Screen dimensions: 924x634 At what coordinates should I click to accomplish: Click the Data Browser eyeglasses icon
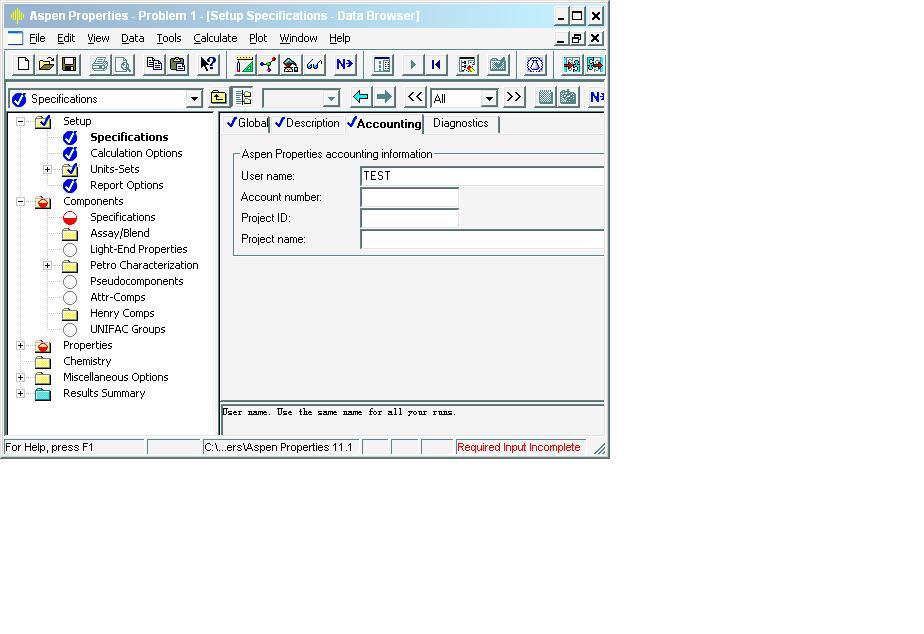[314, 64]
